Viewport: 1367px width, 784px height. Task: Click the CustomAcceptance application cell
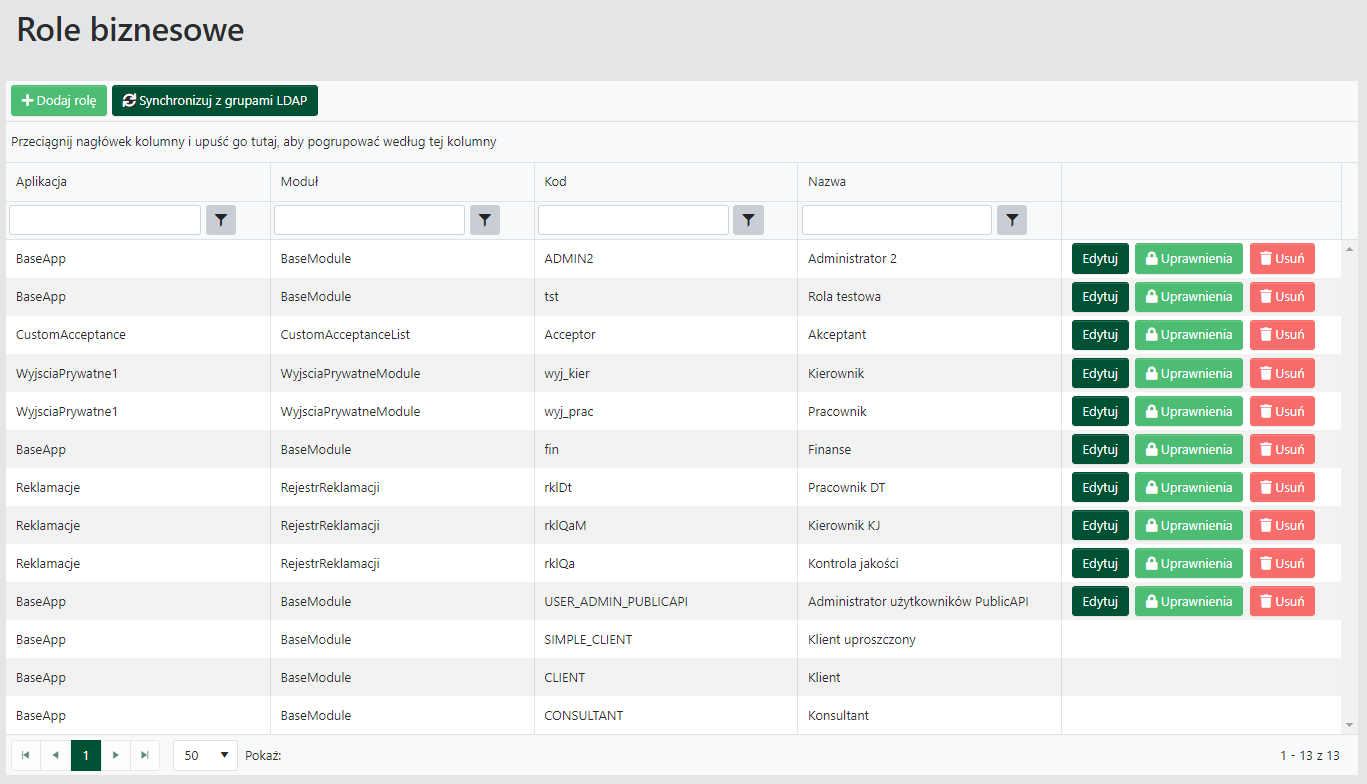click(138, 335)
